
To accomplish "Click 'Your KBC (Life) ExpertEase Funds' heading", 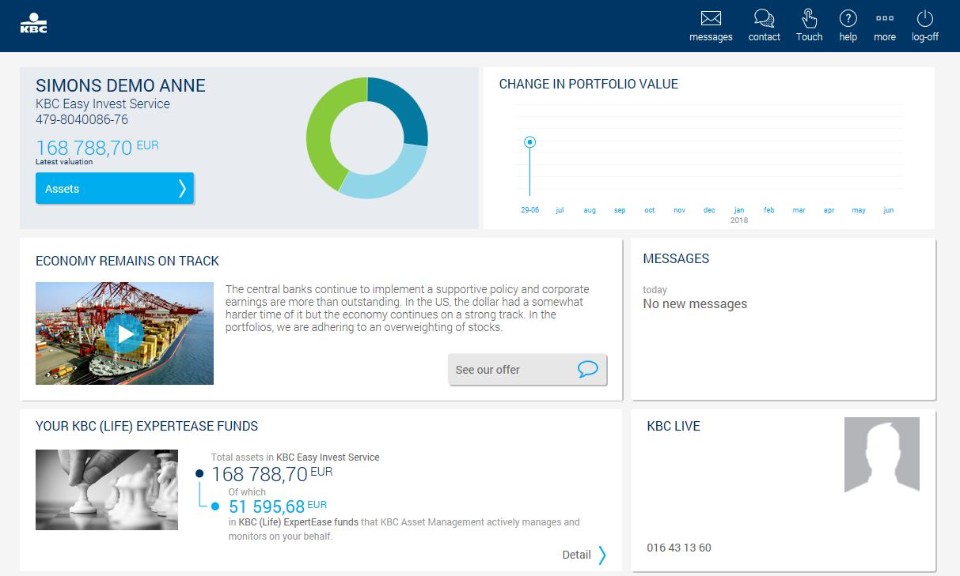I will click(147, 426).
